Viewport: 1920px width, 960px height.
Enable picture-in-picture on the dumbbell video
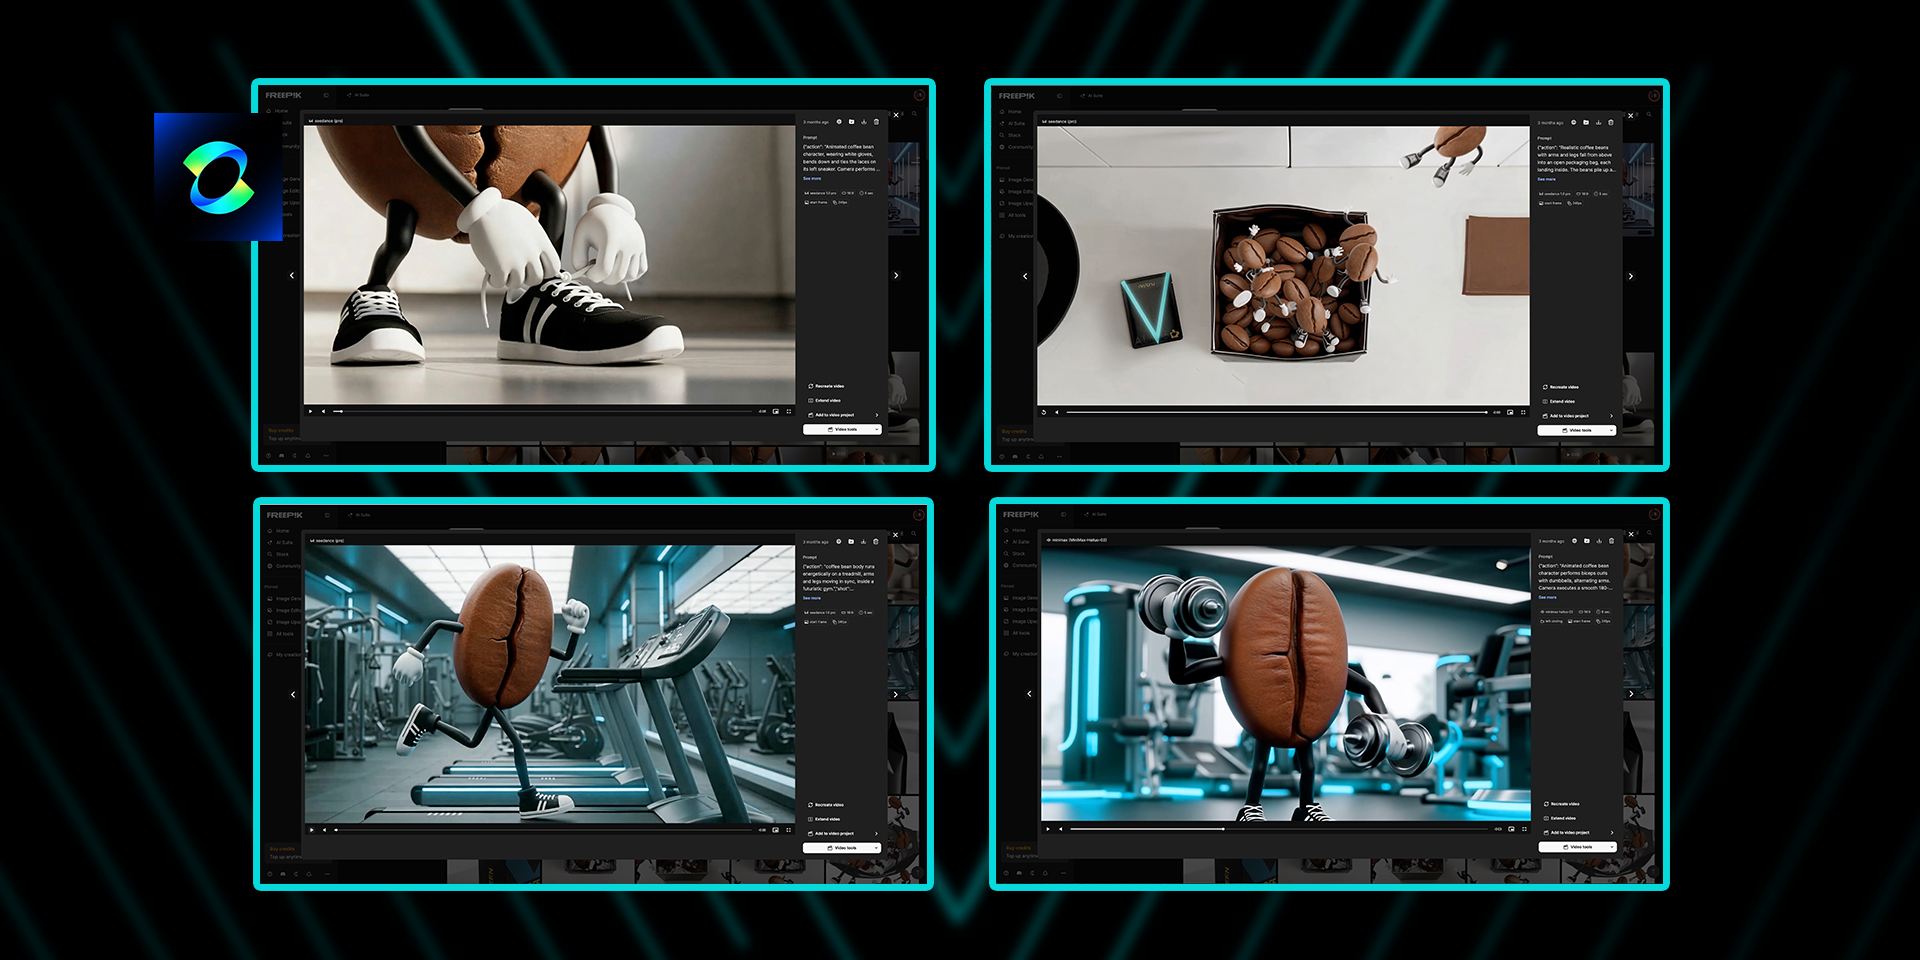1511,829
